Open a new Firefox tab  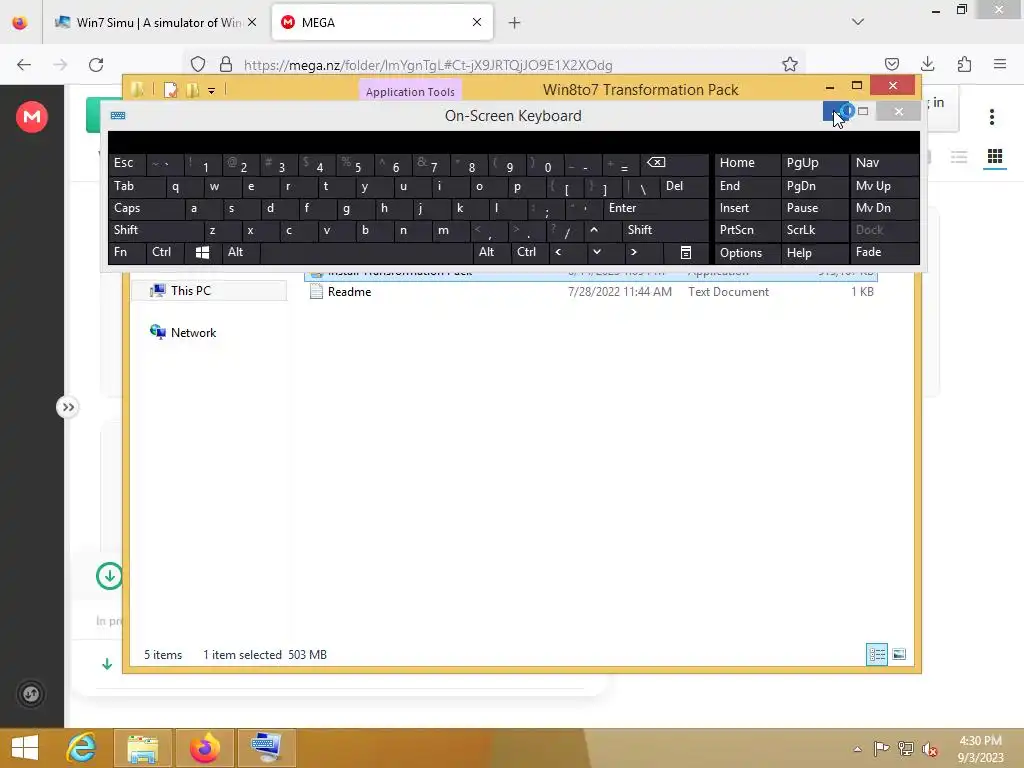click(515, 23)
